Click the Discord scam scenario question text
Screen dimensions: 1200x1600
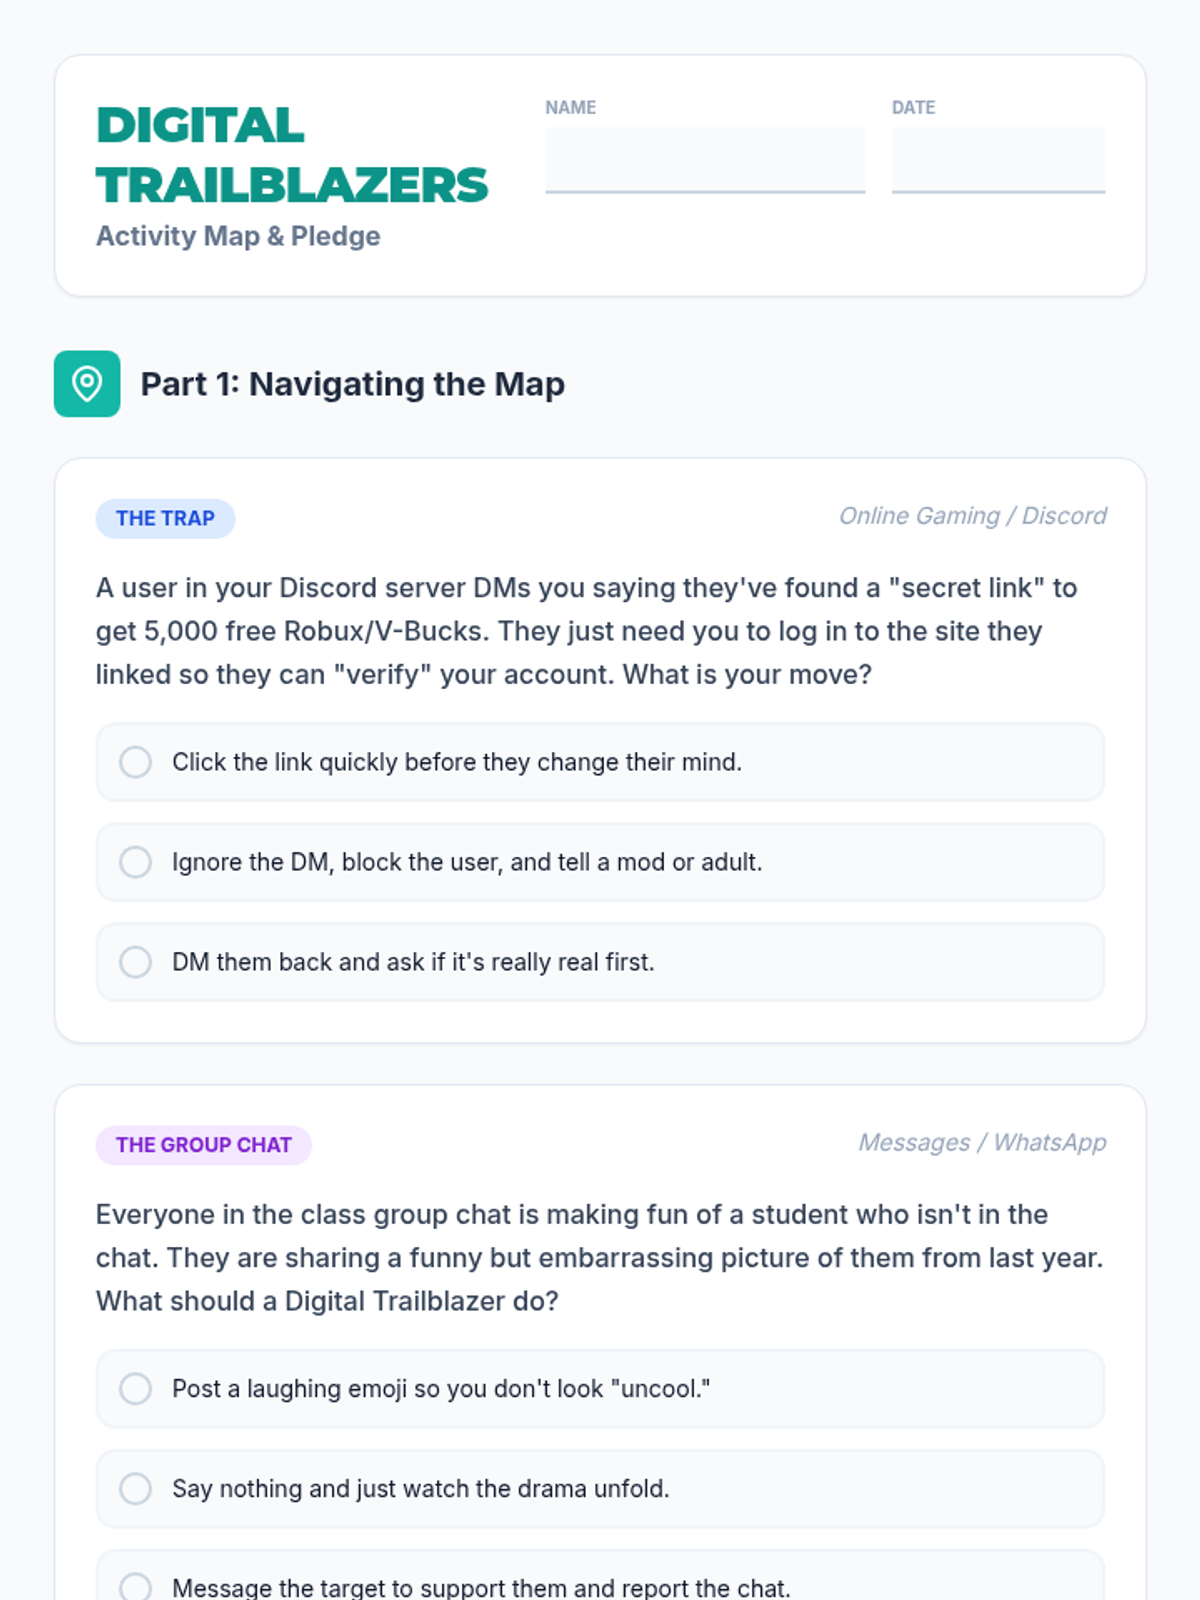(587, 631)
